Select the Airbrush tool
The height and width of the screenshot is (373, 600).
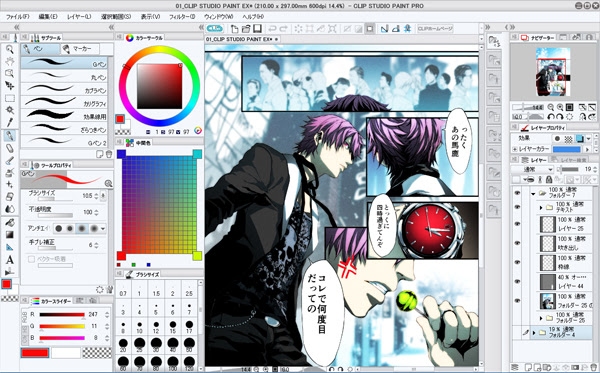[x=10, y=173]
